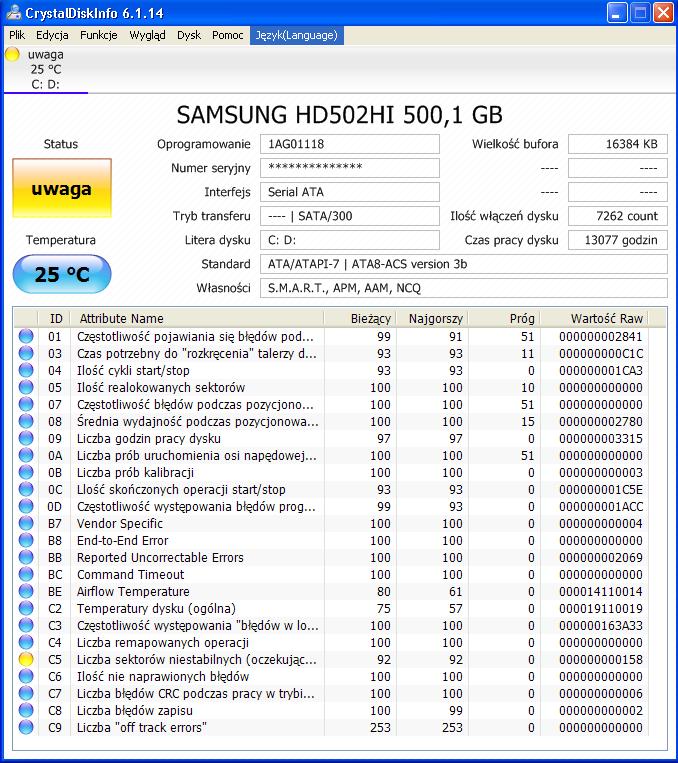Click raw value 000000002069
Image resolution: width=678 pixels, height=763 pixels.
pyautogui.click(x=601, y=557)
